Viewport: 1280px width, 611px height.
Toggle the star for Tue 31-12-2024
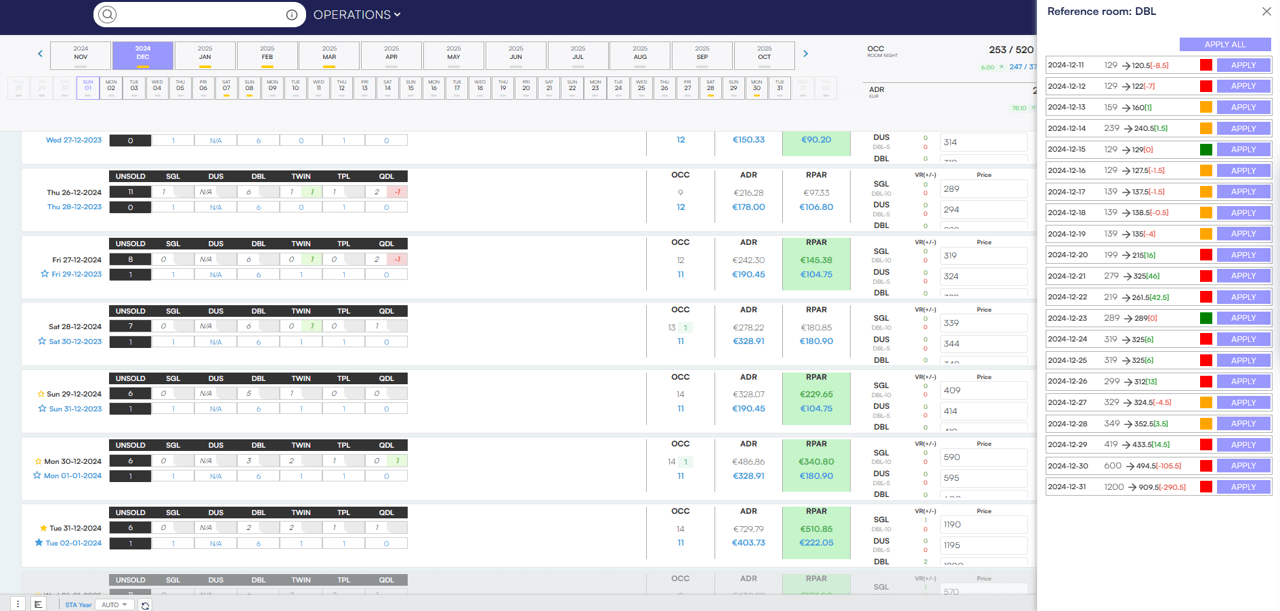click(x=43, y=528)
